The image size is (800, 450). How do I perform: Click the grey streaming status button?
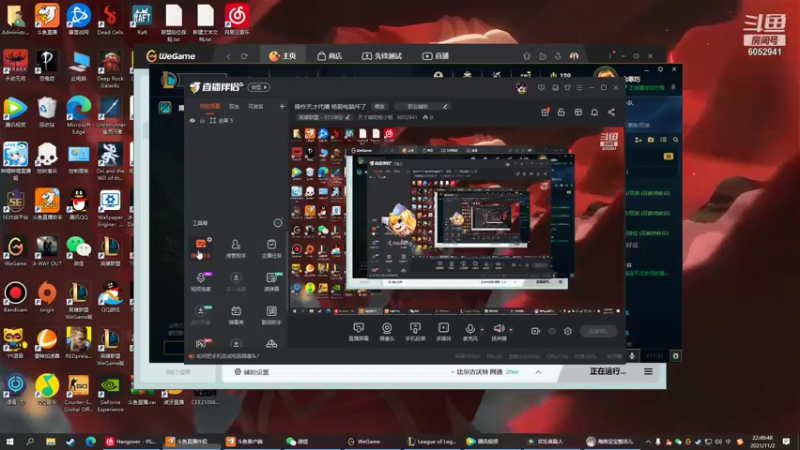point(598,331)
